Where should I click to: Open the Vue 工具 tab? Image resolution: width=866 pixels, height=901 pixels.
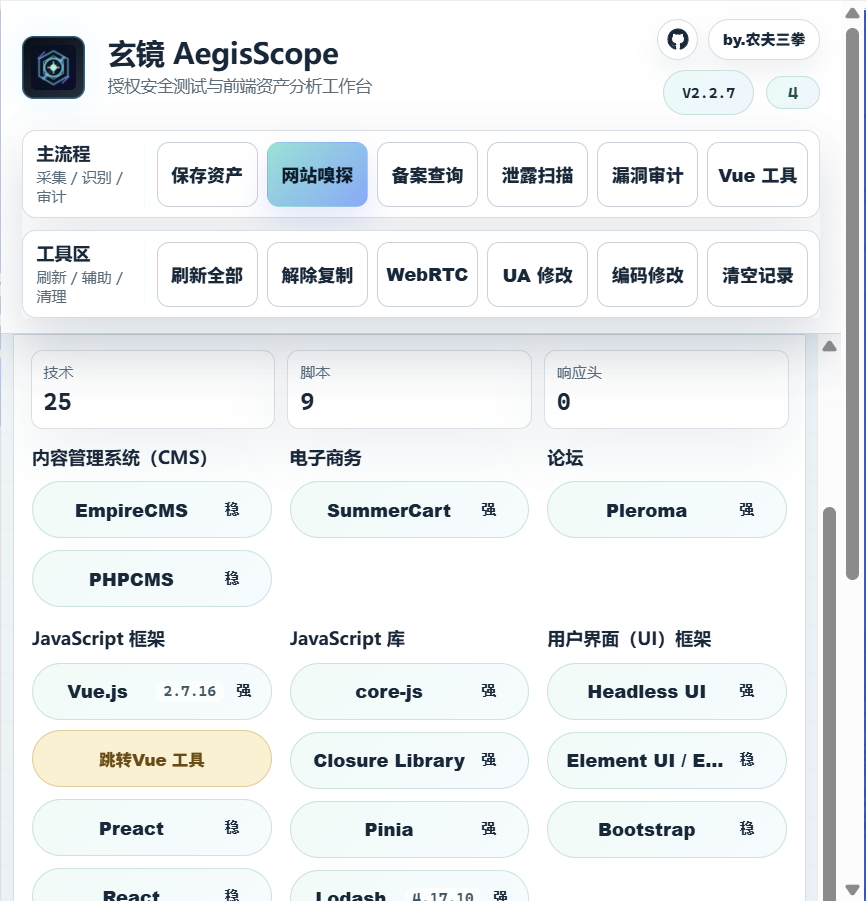(x=757, y=175)
